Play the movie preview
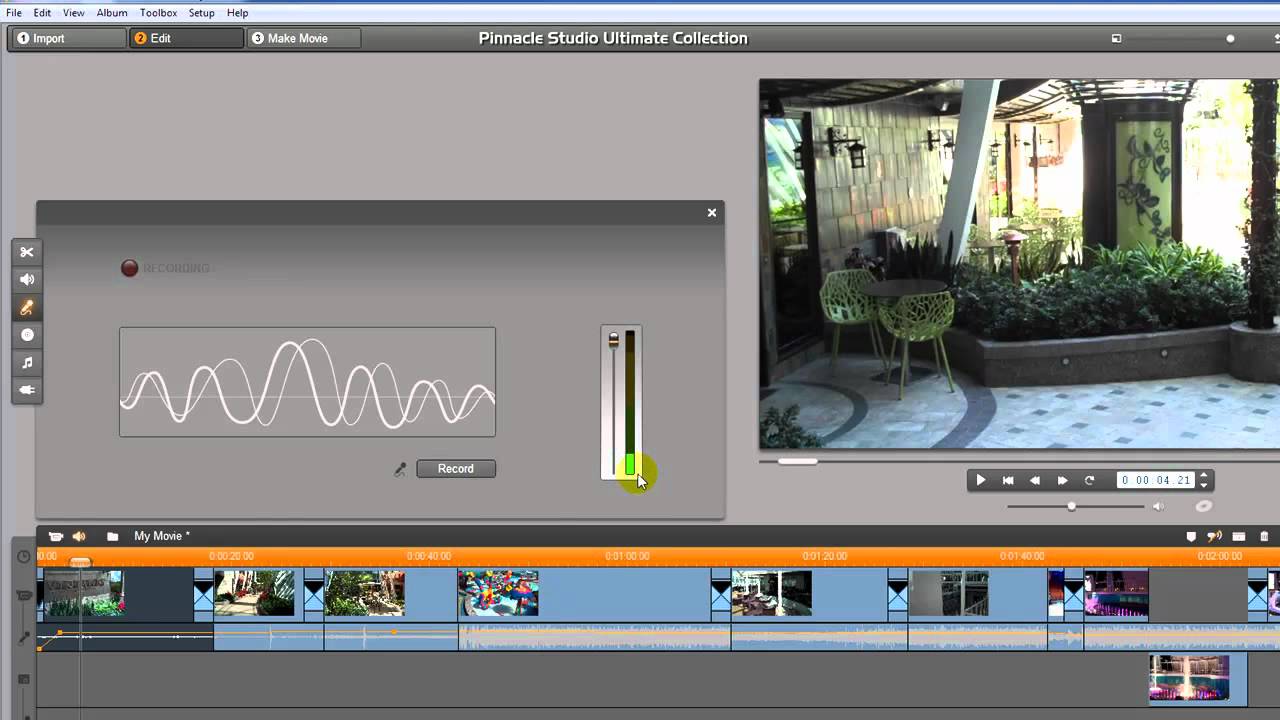The height and width of the screenshot is (720, 1280). coord(980,480)
